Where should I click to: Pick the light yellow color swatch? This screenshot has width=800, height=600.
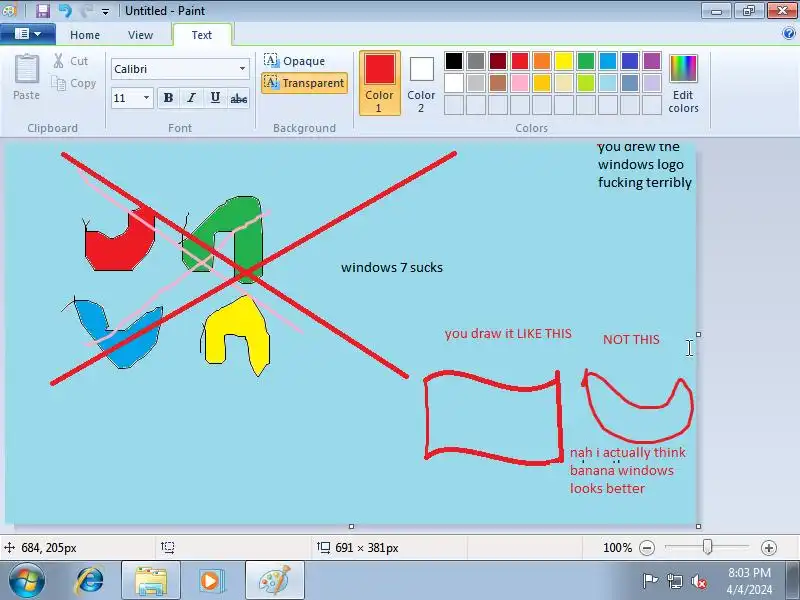tap(564, 83)
